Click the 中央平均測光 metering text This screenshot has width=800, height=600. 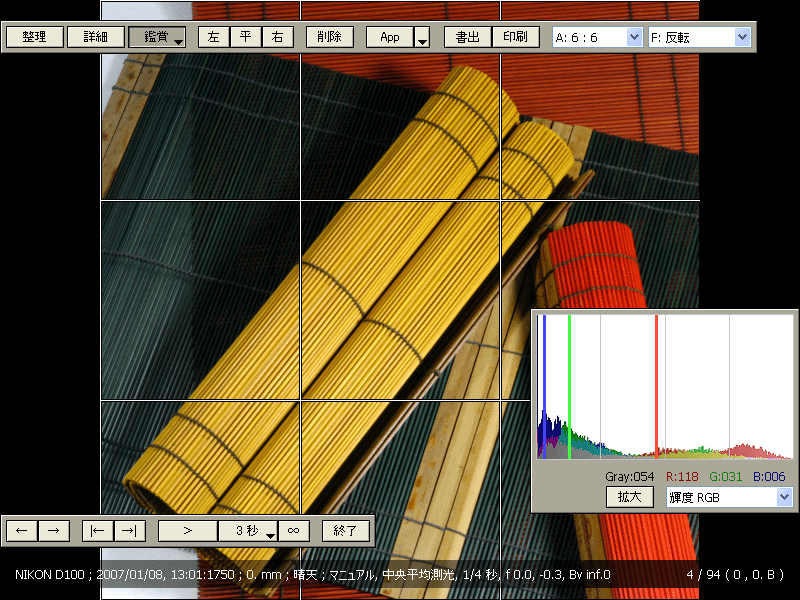coord(418,575)
